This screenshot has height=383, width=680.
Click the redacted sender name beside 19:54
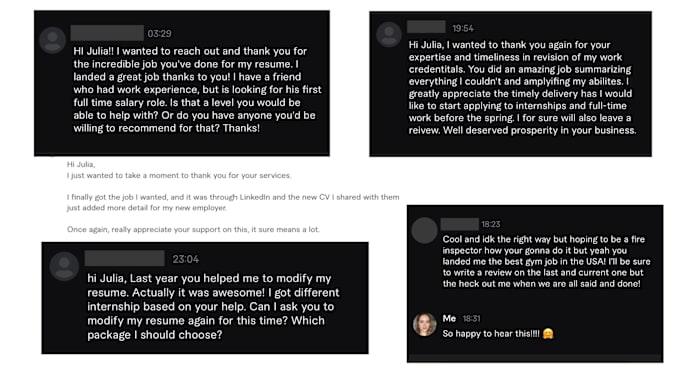click(x=426, y=27)
